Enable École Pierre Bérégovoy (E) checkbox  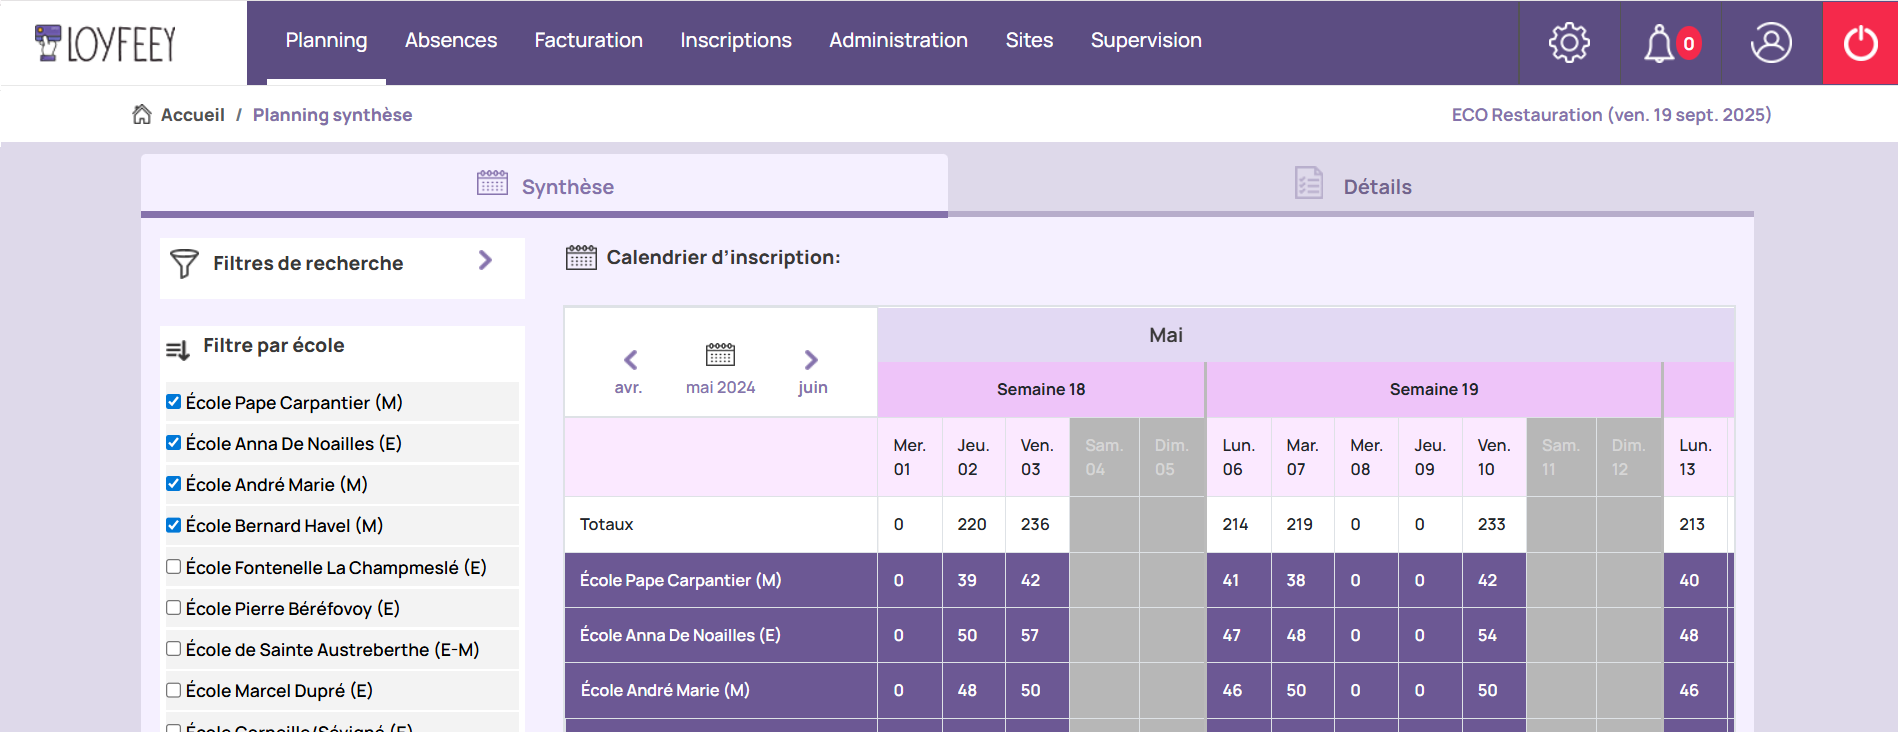pos(174,608)
